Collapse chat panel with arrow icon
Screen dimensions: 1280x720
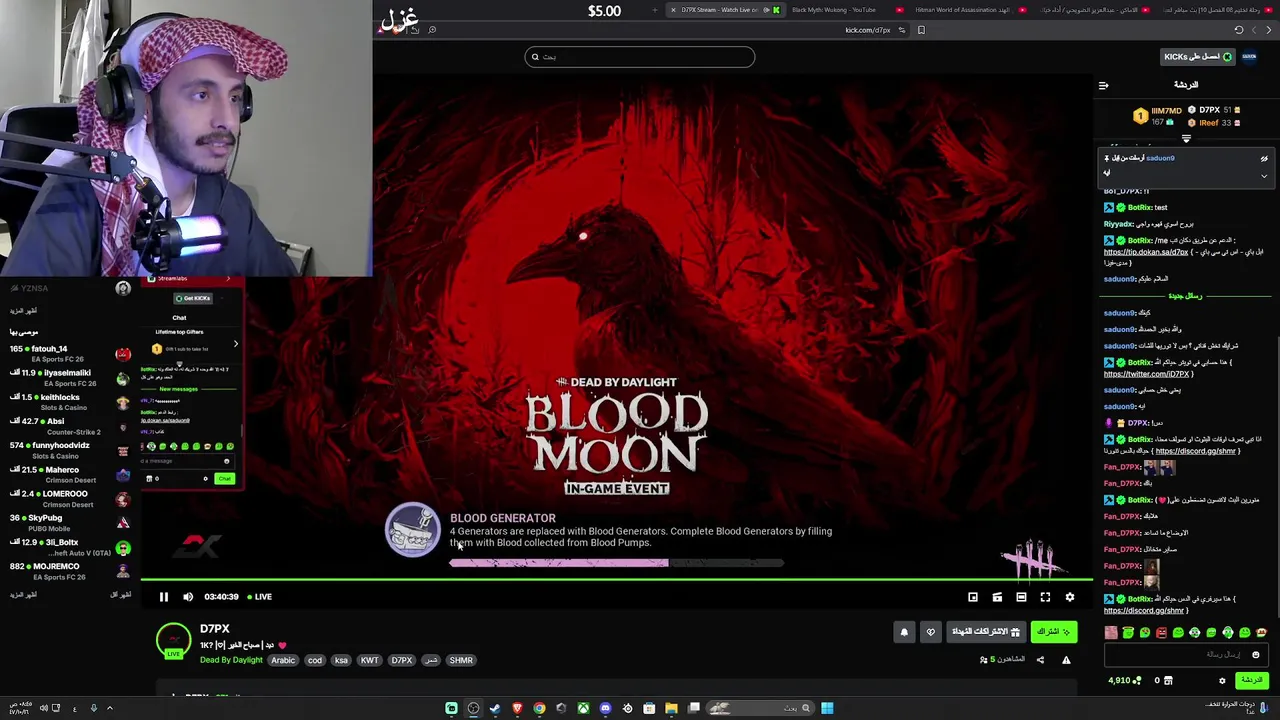click(1104, 85)
